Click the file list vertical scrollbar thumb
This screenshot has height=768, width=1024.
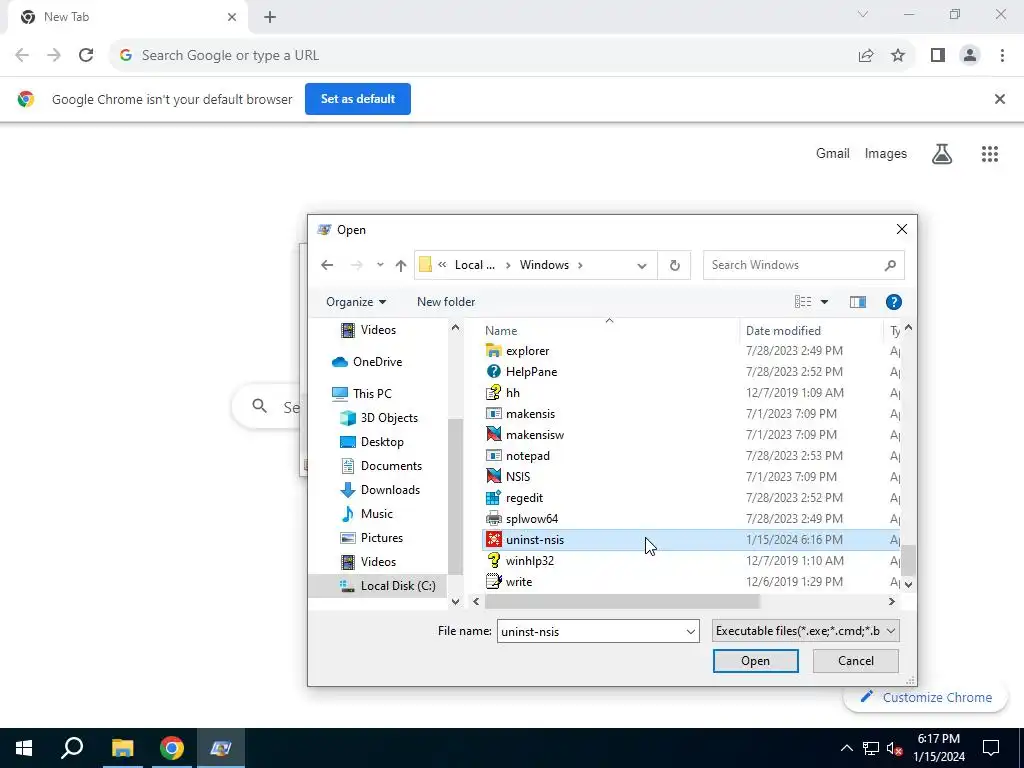(x=908, y=560)
